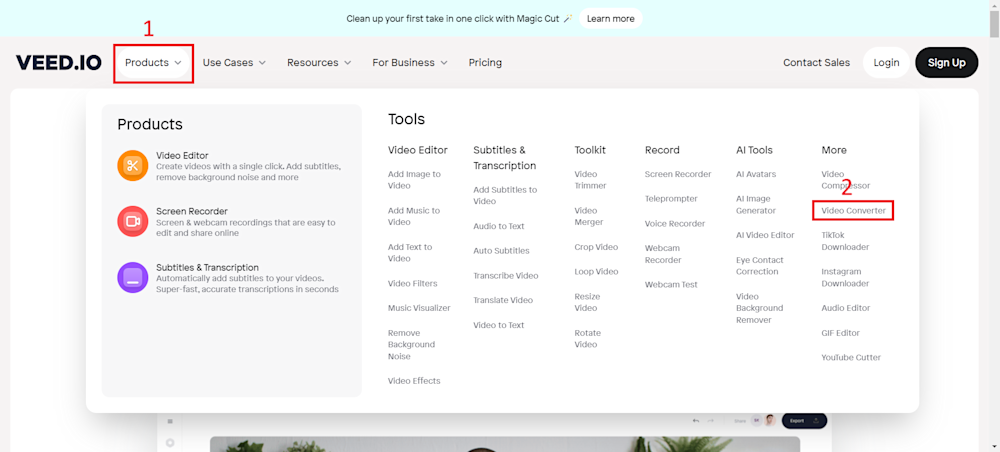This screenshot has width=1000, height=452.
Task: Click Learn more in the Magic Cut banner
Action: tap(610, 18)
